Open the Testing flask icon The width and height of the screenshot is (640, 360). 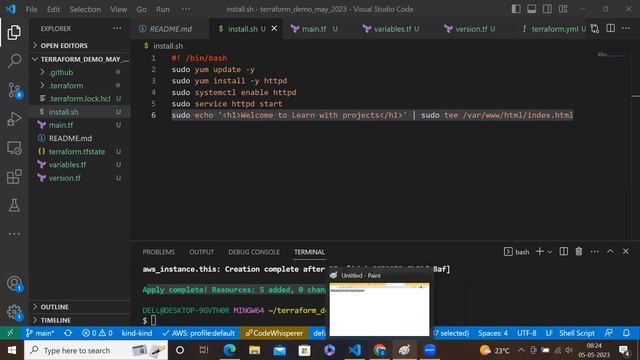point(14,205)
